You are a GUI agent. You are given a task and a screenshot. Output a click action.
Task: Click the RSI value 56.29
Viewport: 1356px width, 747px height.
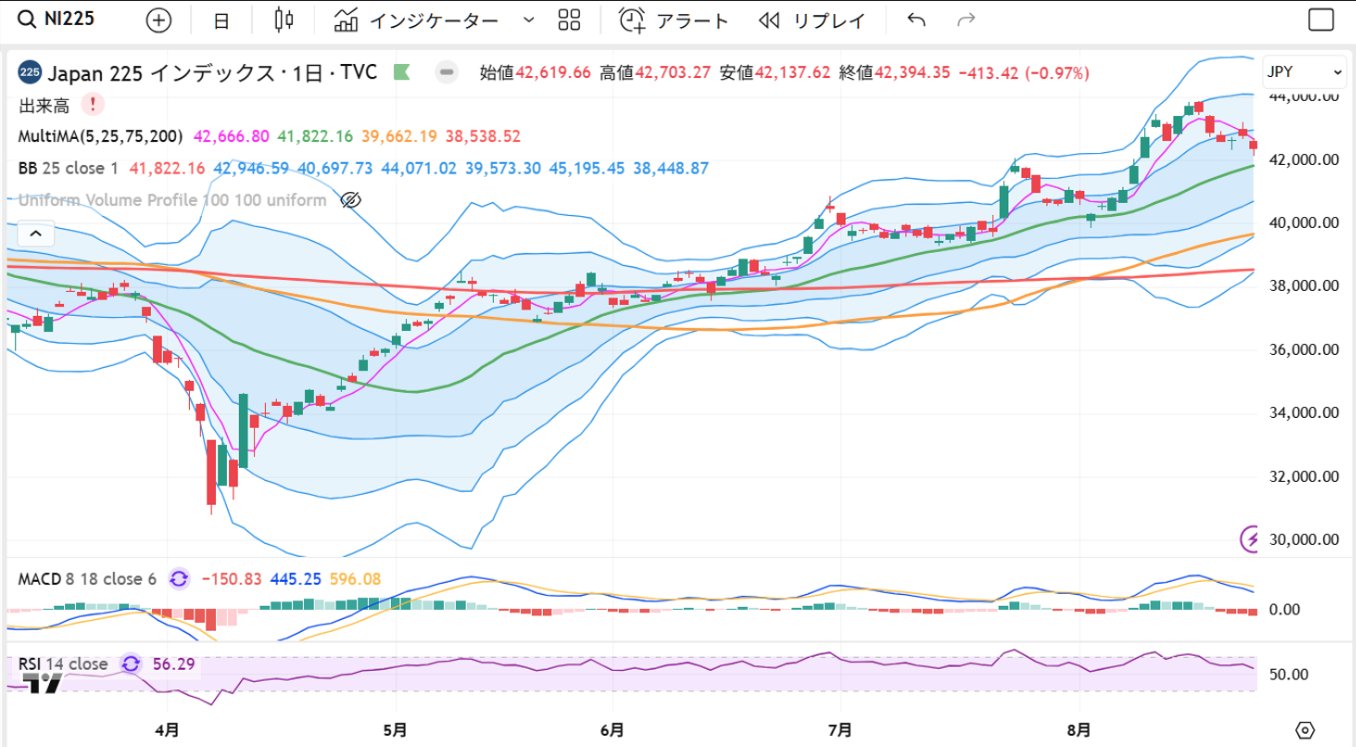point(172,664)
